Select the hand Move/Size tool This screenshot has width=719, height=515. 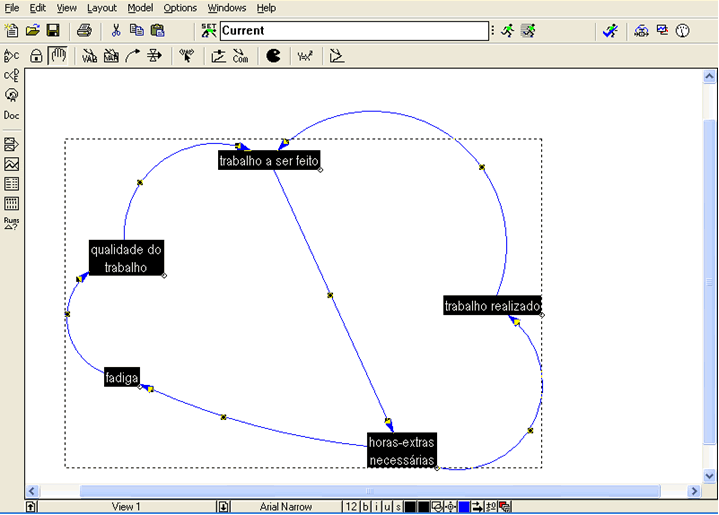click(57, 56)
